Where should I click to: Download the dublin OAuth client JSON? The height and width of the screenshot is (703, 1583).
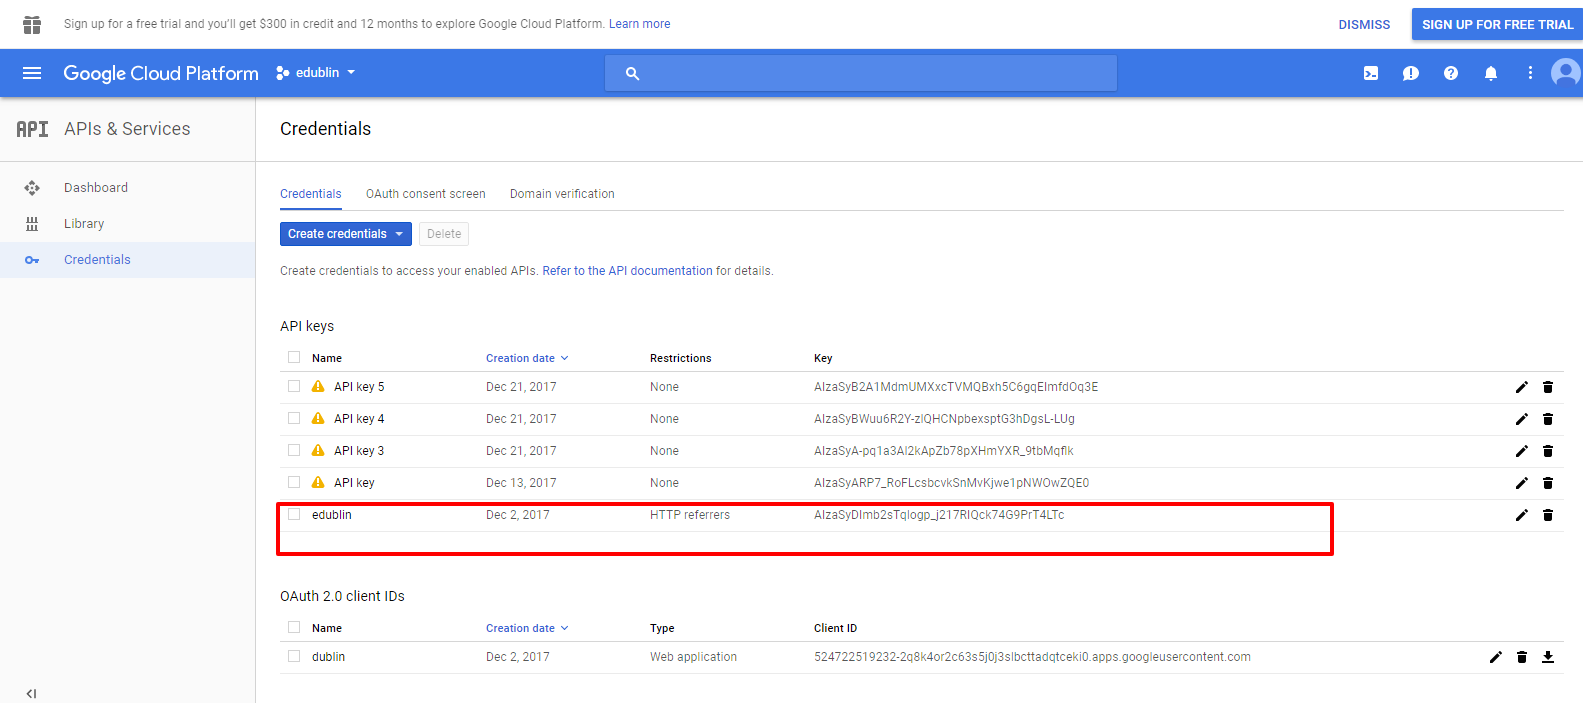click(x=1548, y=657)
